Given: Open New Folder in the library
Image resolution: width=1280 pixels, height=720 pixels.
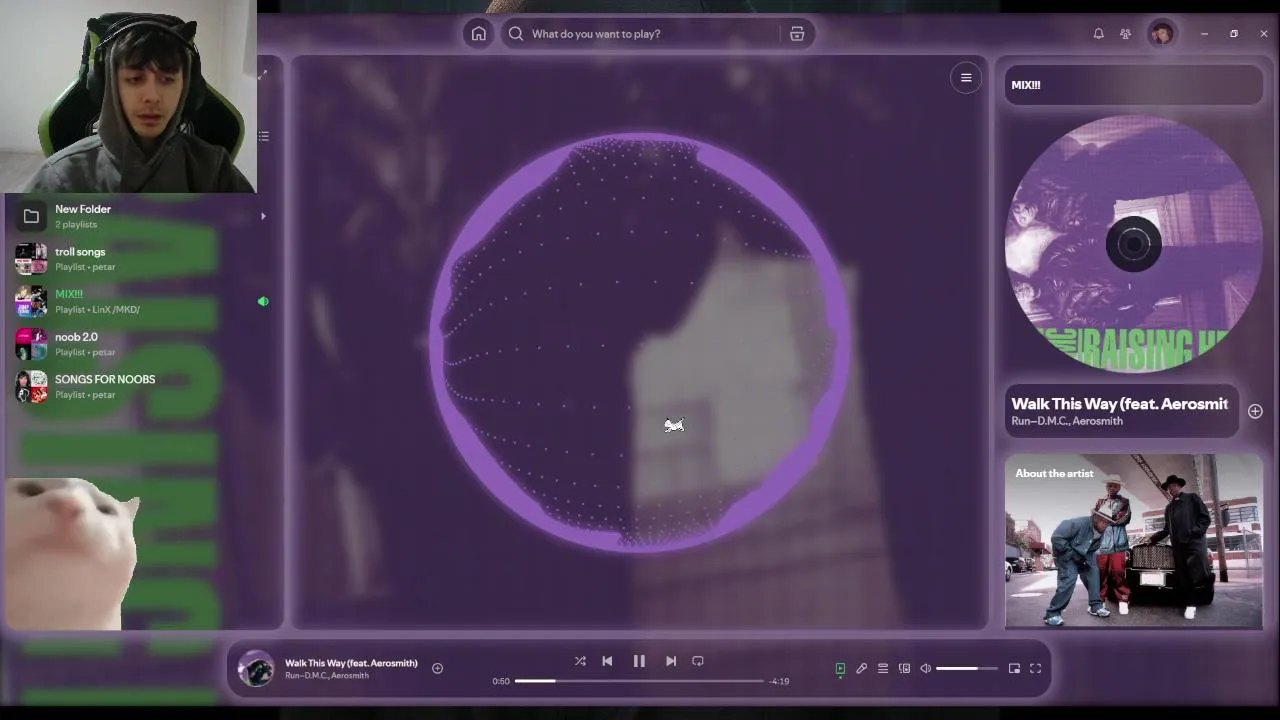Looking at the screenshot, I should pyautogui.click(x=140, y=216).
